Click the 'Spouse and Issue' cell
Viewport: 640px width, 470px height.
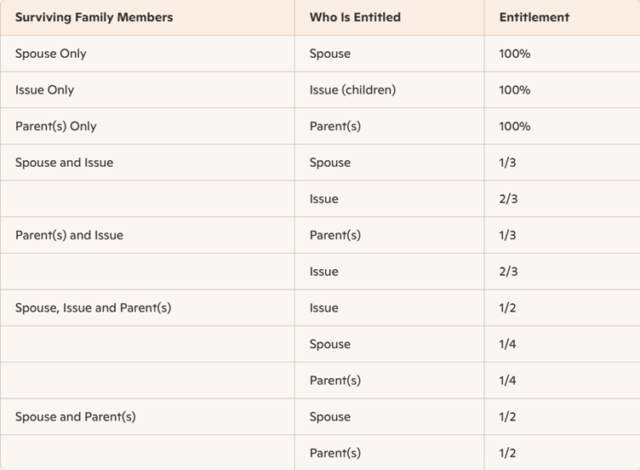(64, 162)
